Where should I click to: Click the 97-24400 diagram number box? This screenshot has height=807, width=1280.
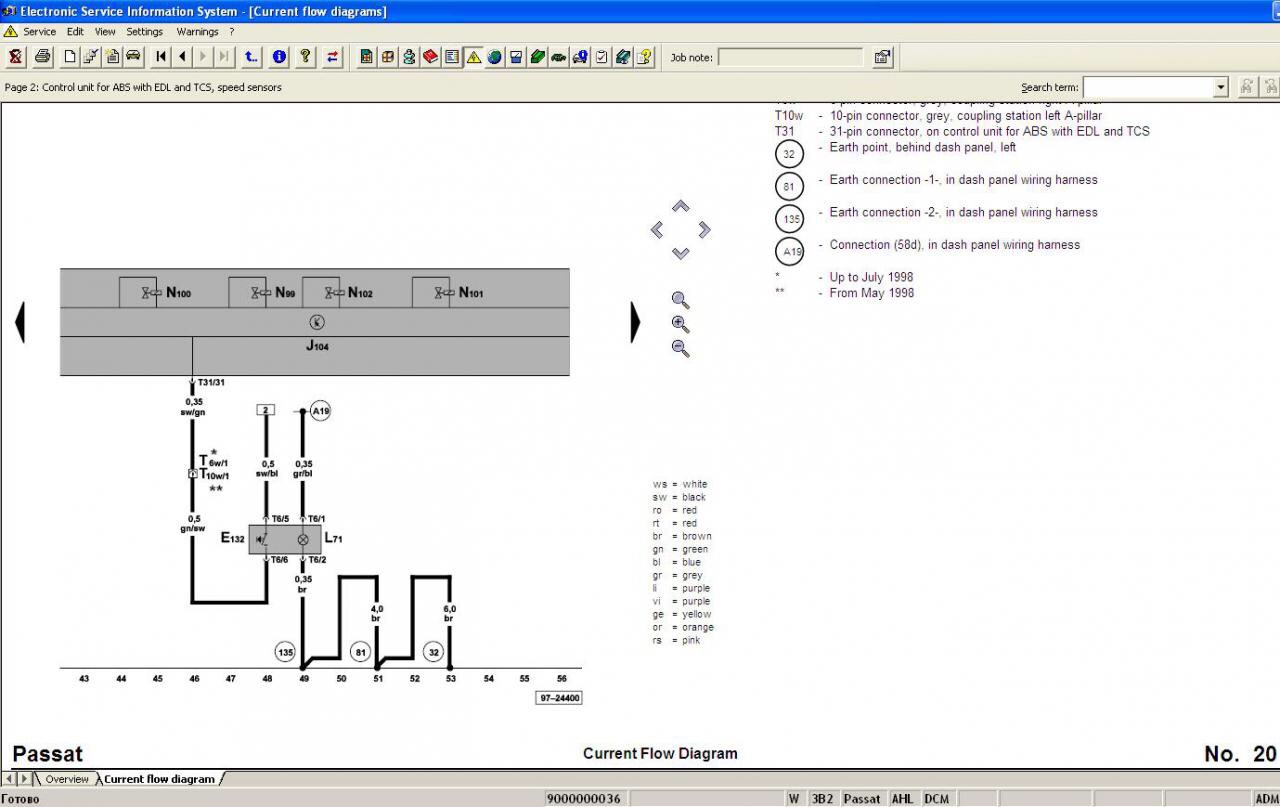[559, 698]
